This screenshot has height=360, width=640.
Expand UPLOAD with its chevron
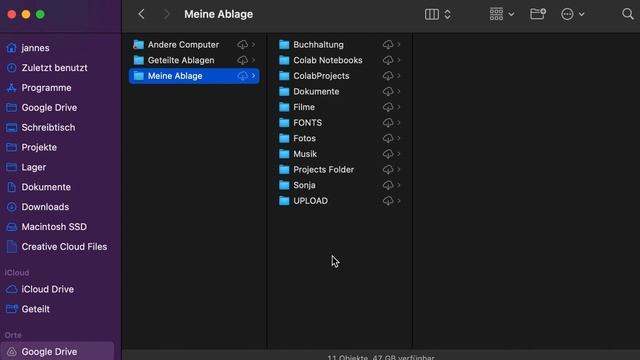click(399, 201)
